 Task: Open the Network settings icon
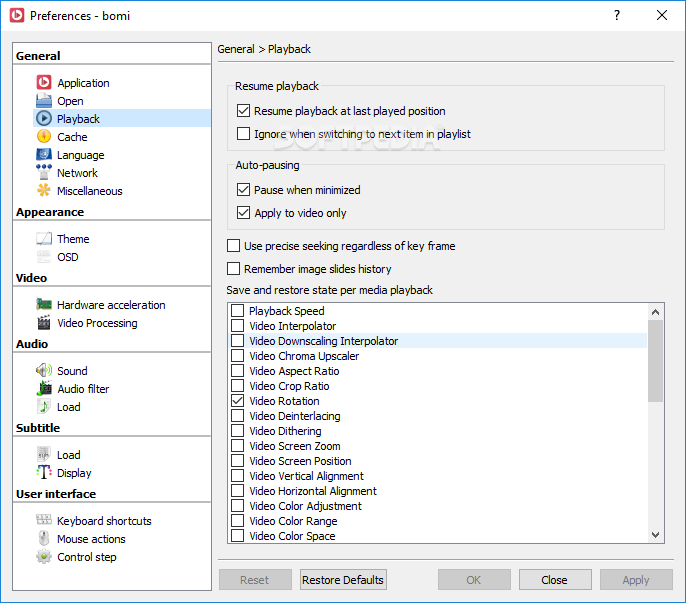[44, 172]
